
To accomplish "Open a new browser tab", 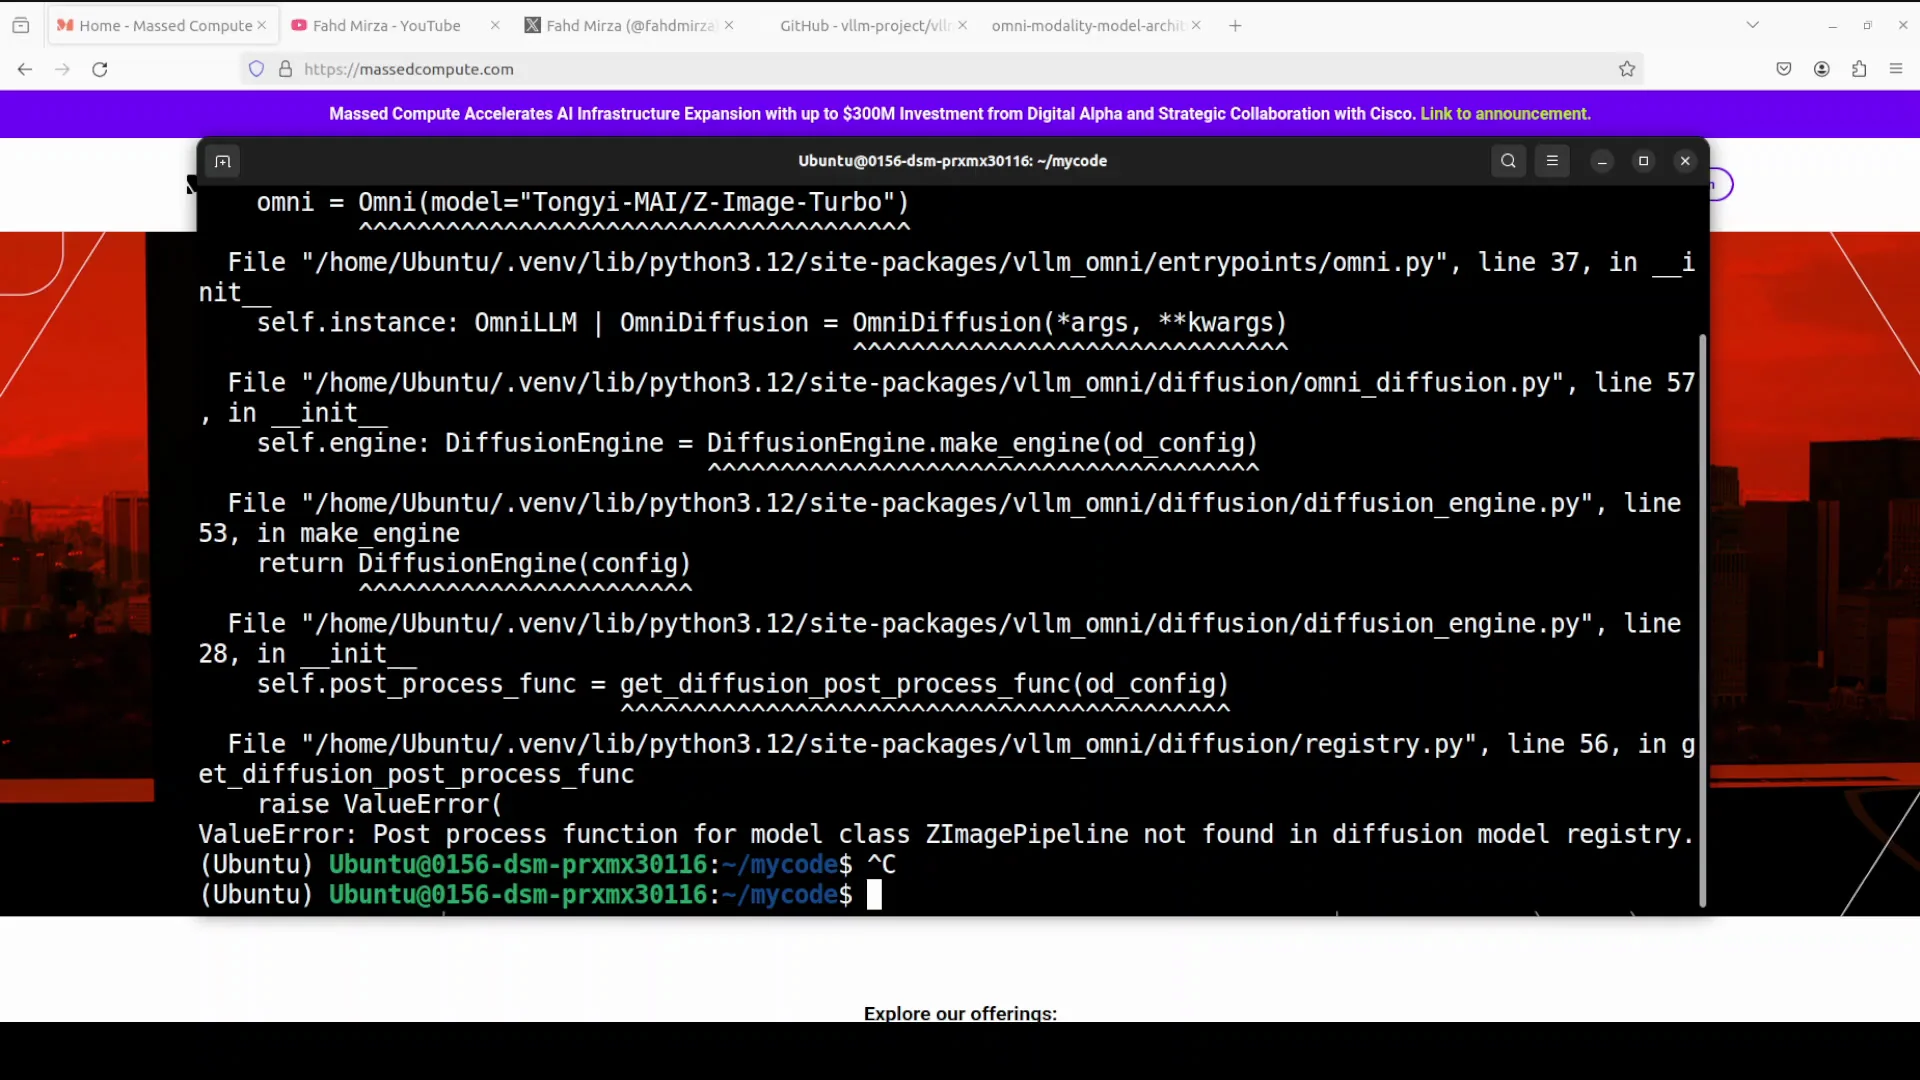I will (1235, 25).
